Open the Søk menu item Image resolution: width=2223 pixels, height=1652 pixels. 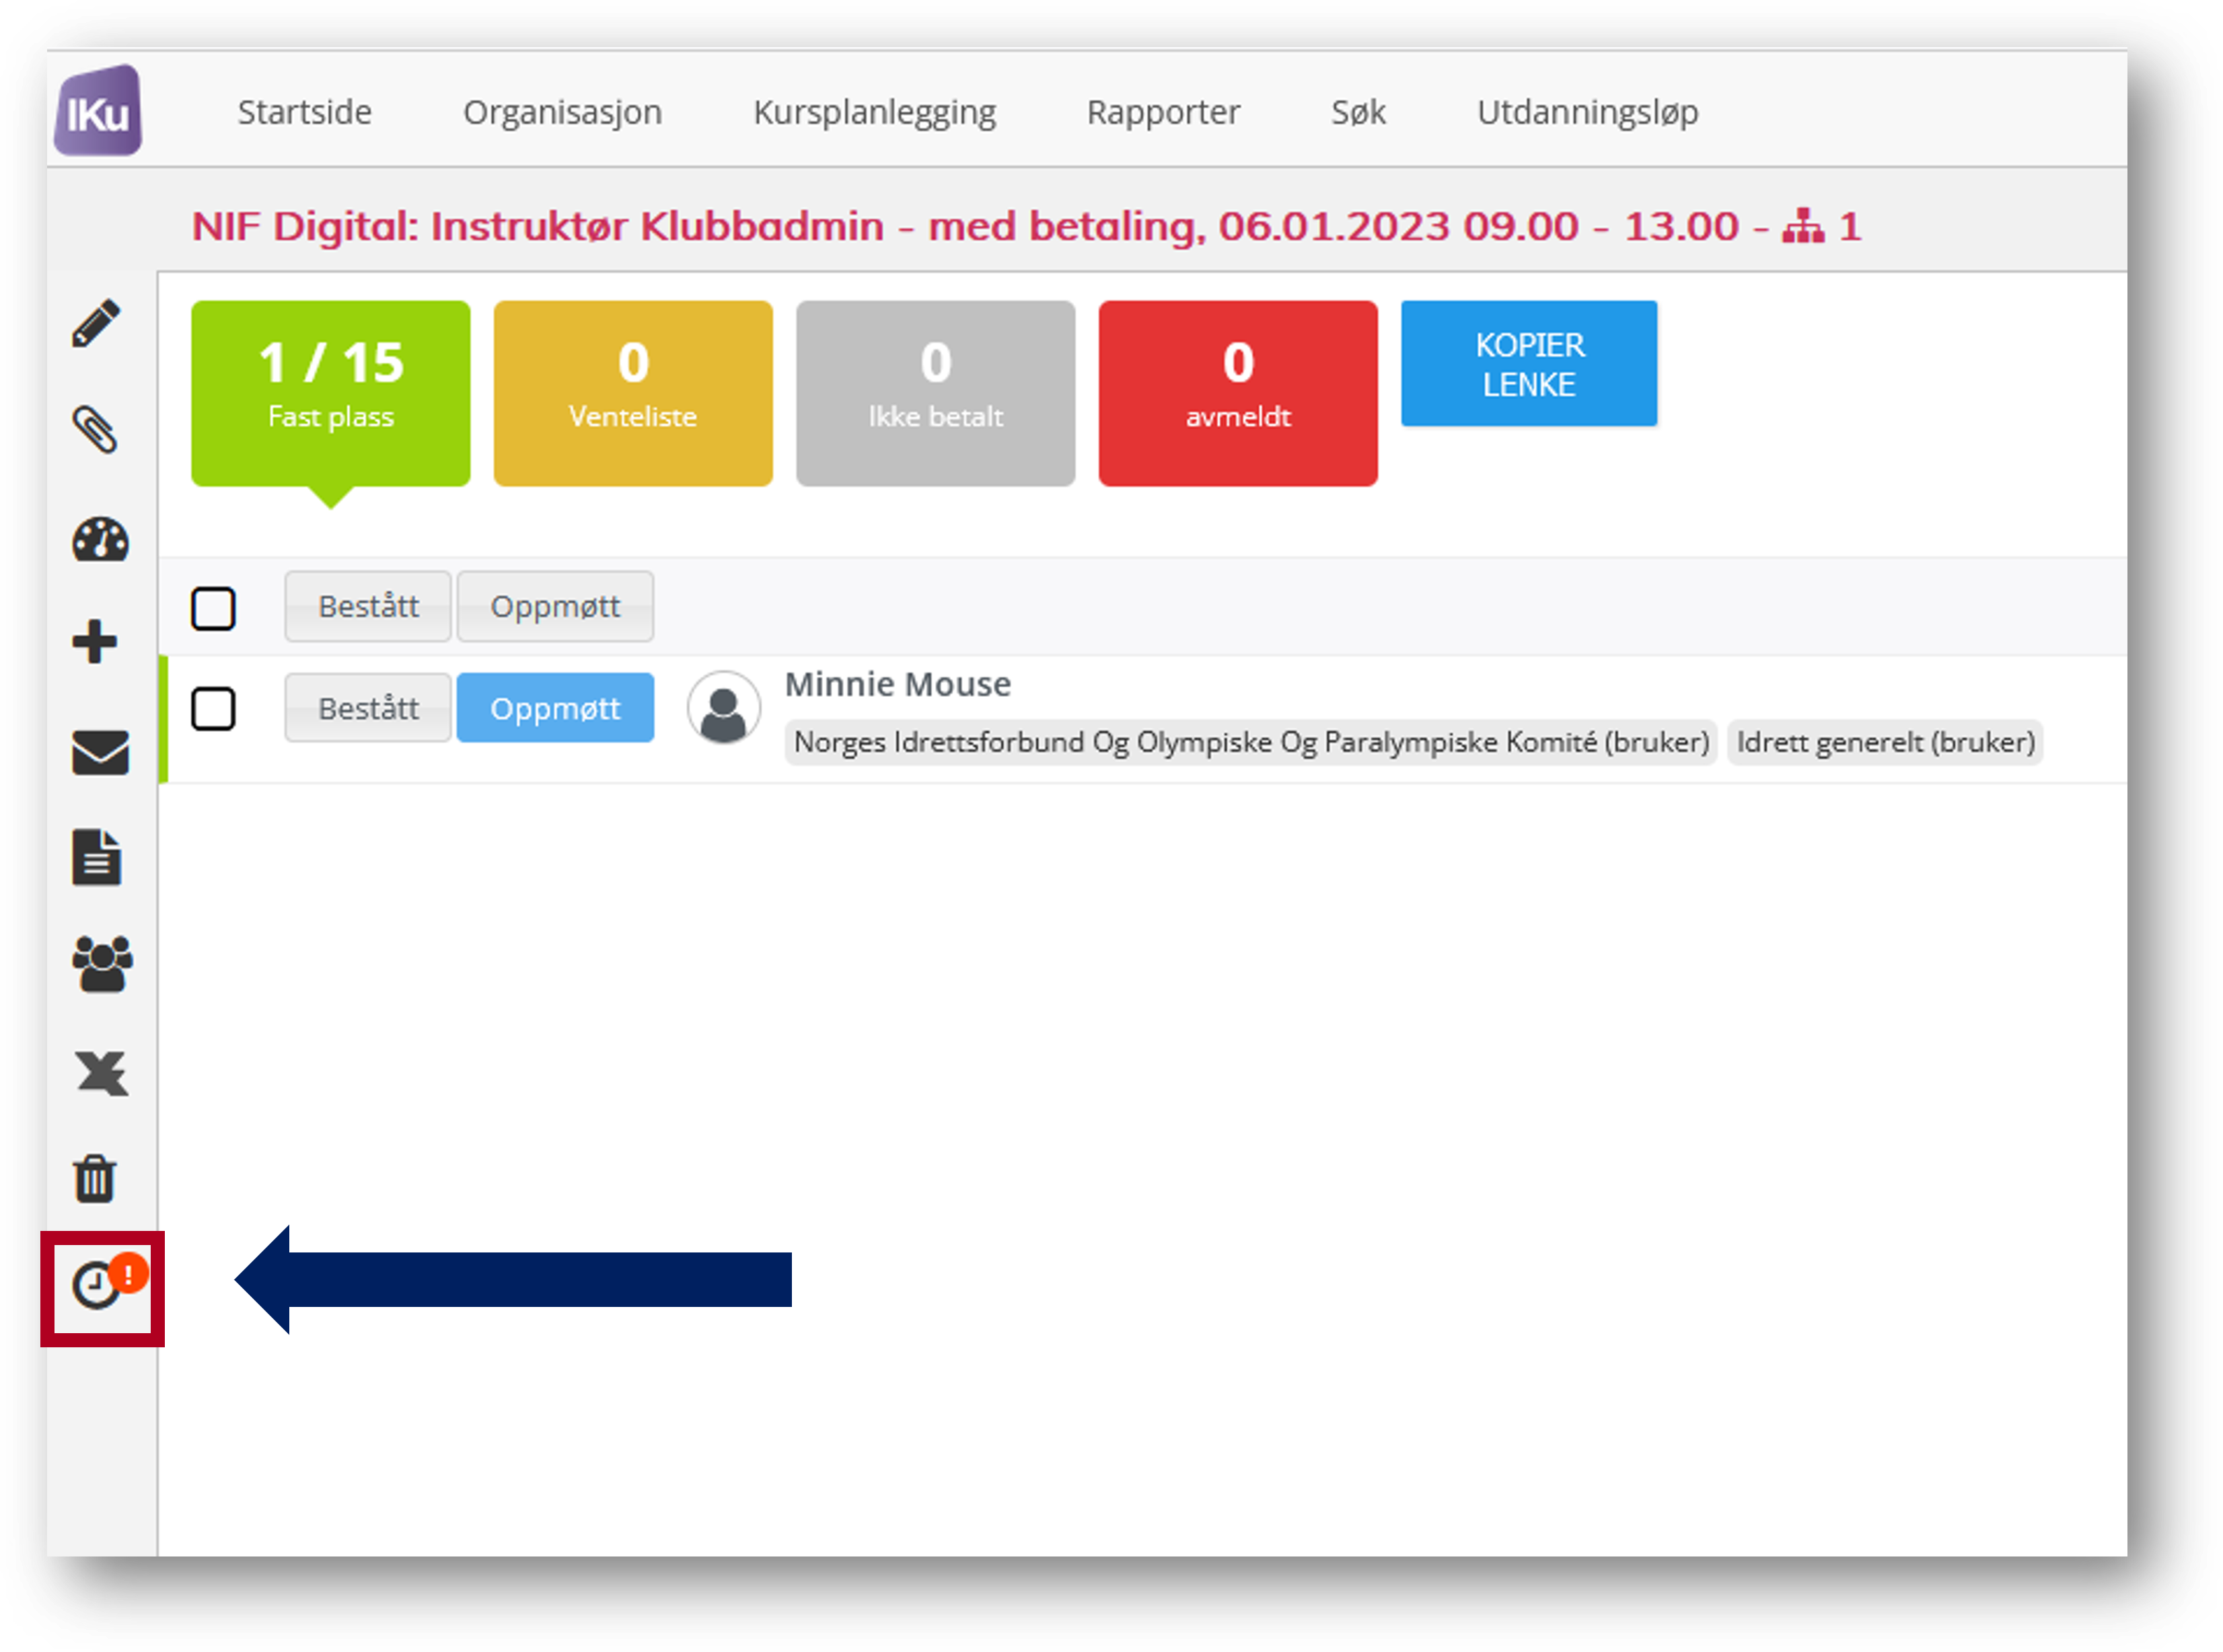(1358, 112)
